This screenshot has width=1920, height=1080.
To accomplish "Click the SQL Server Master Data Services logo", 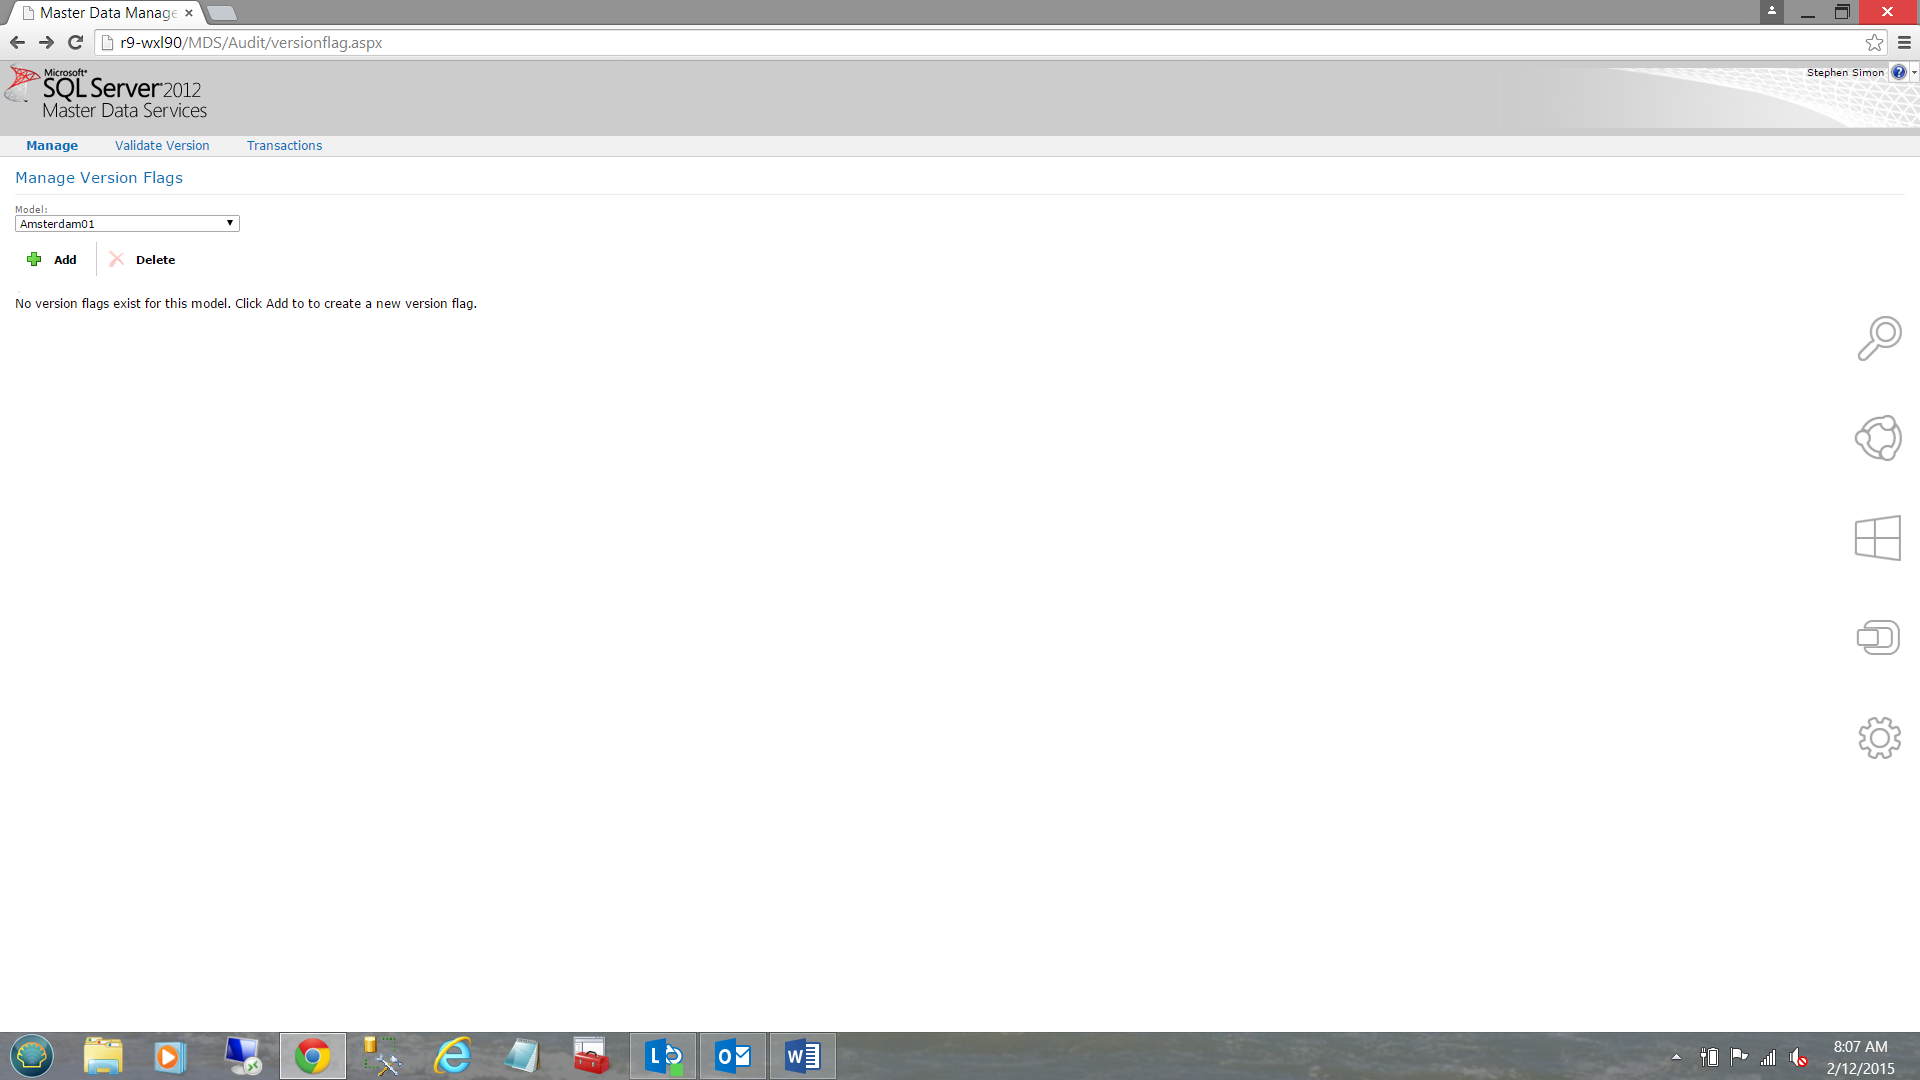I will pyautogui.click(x=108, y=95).
